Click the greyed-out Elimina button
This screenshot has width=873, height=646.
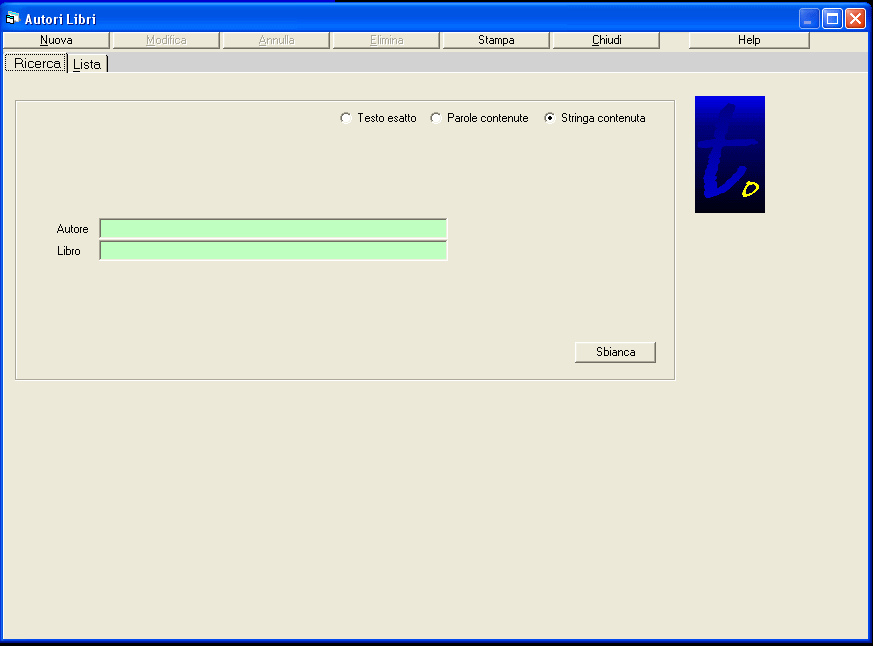386,41
